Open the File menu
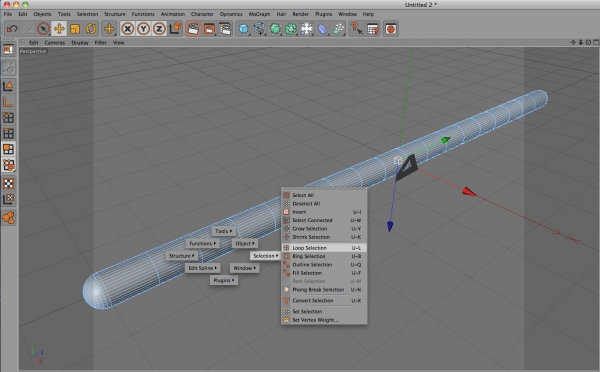The image size is (600, 372). [8, 14]
